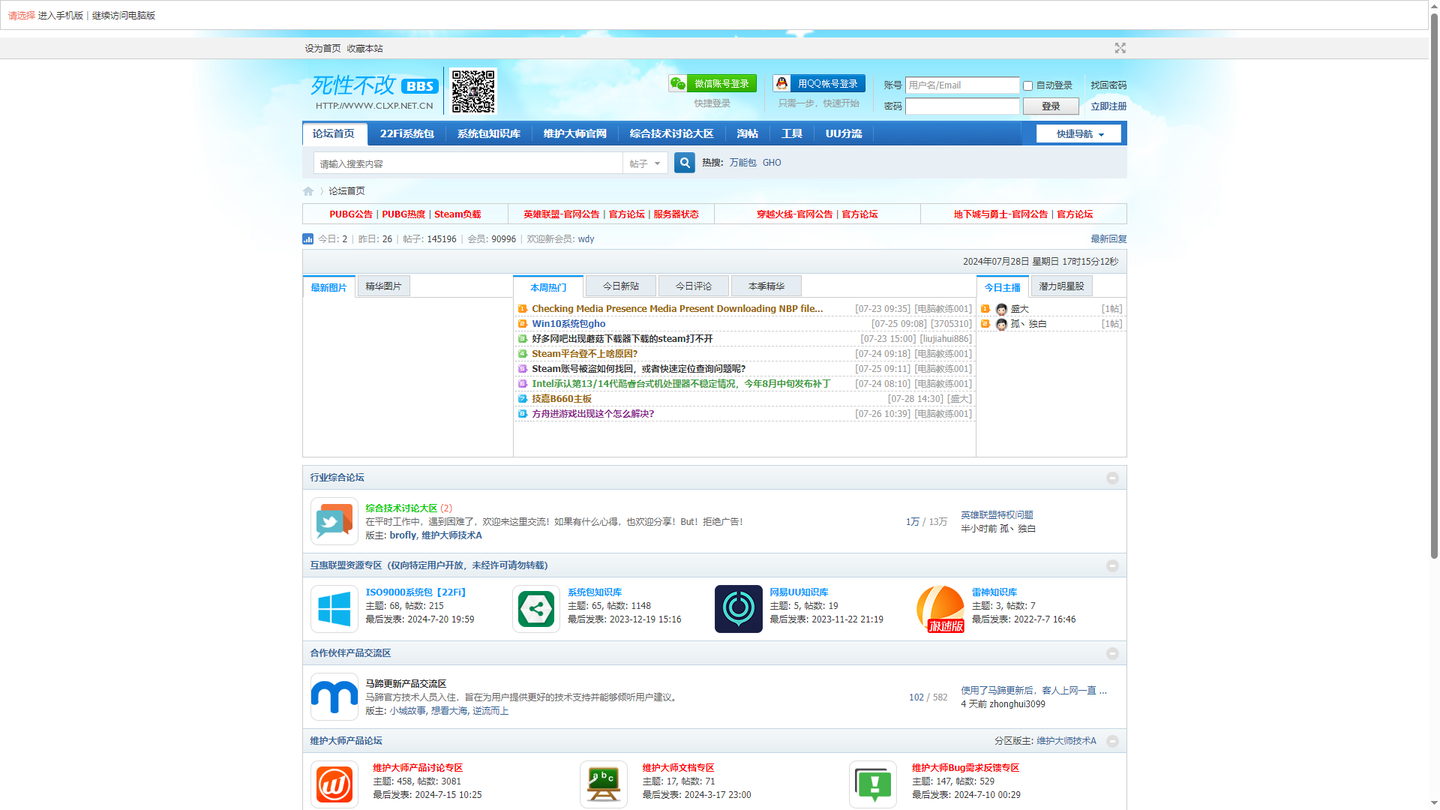Open the ISO9000系统包 Windows icon

334,609
